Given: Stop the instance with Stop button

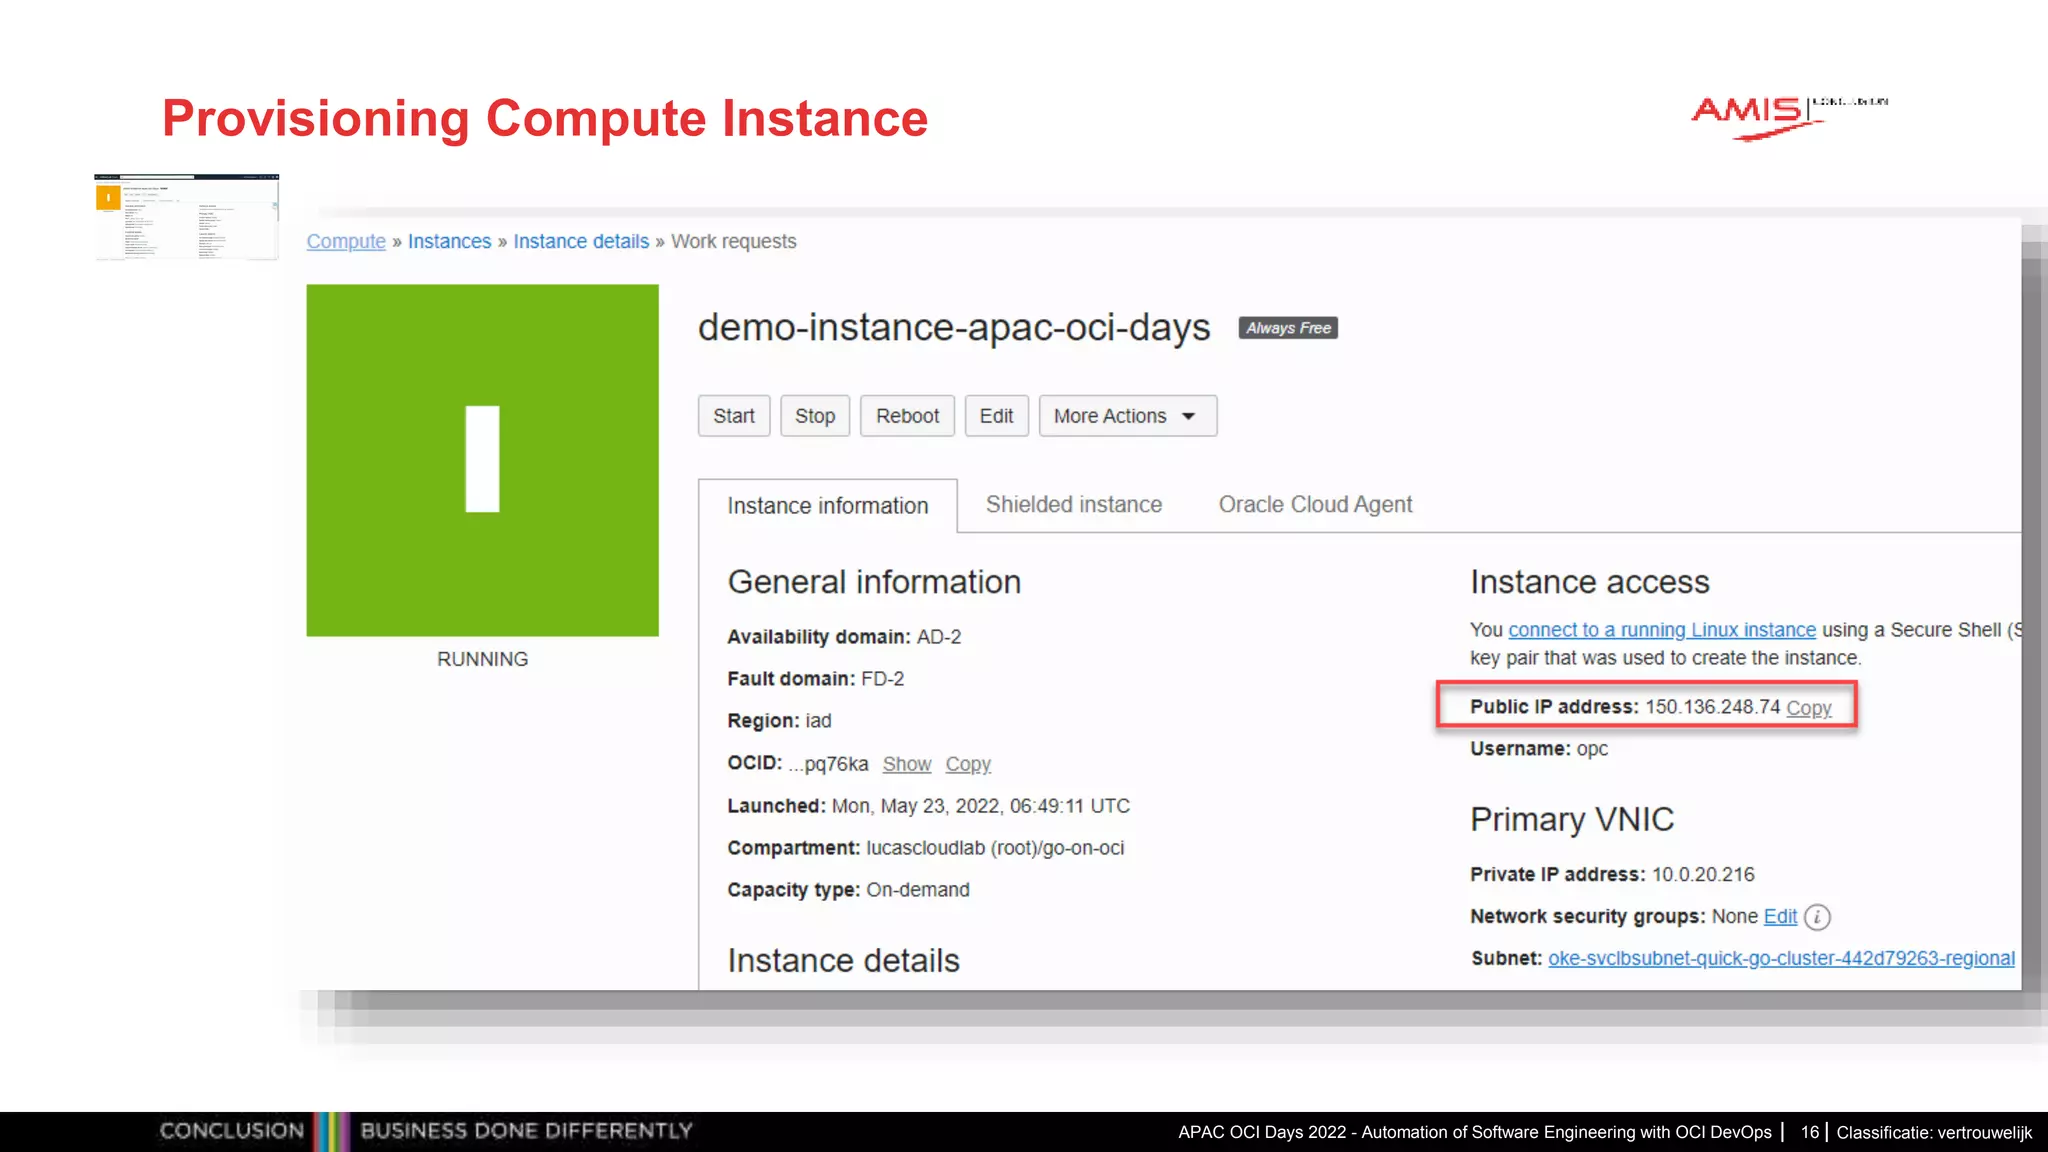Looking at the screenshot, I should click(x=815, y=416).
